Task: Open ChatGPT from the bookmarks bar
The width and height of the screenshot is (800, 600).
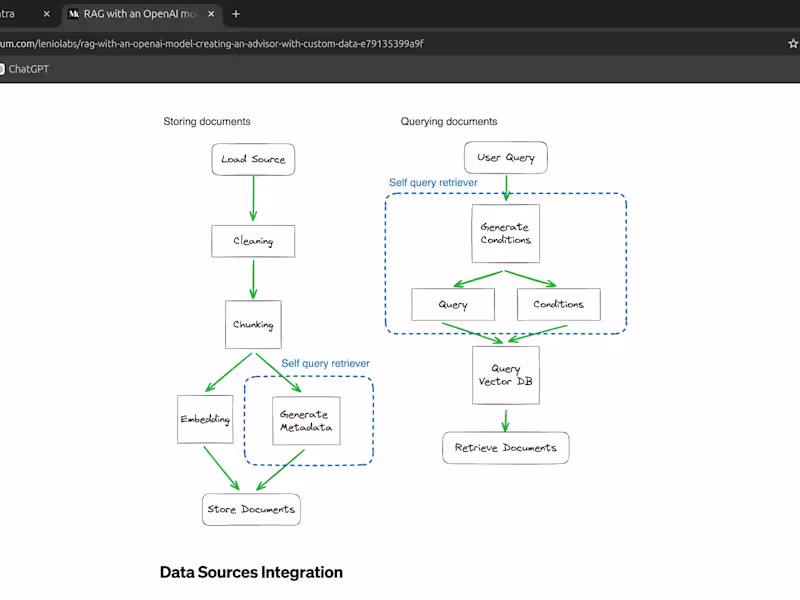Action: (27, 69)
